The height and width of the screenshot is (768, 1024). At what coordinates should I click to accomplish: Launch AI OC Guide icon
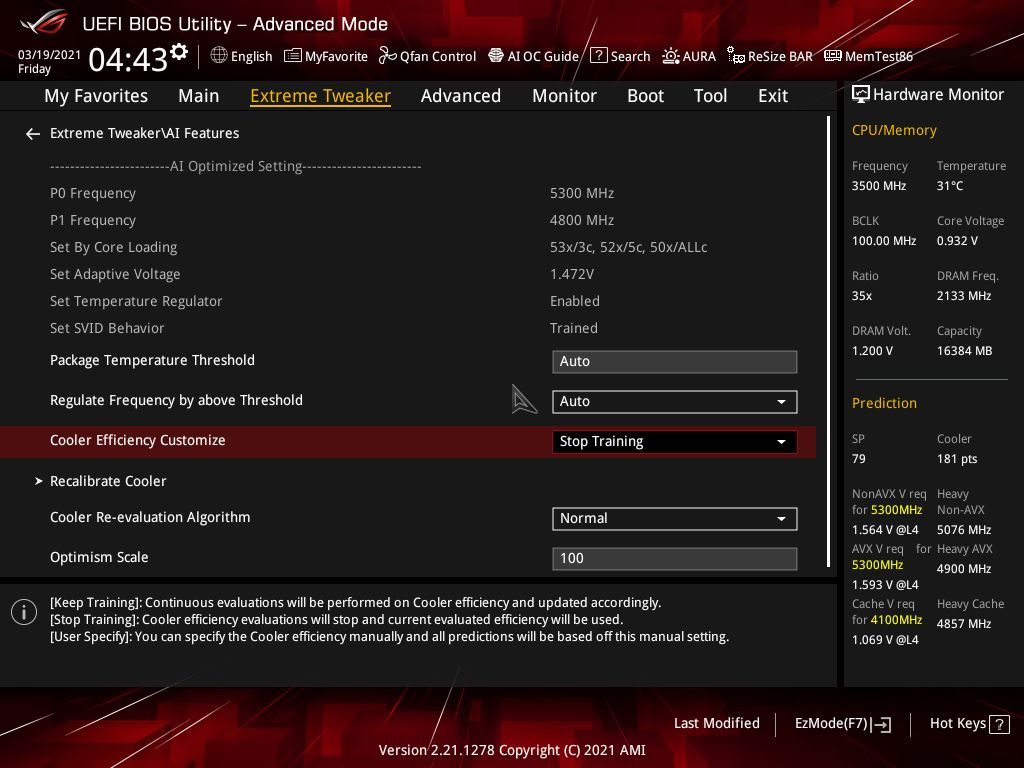[x=496, y=56]
